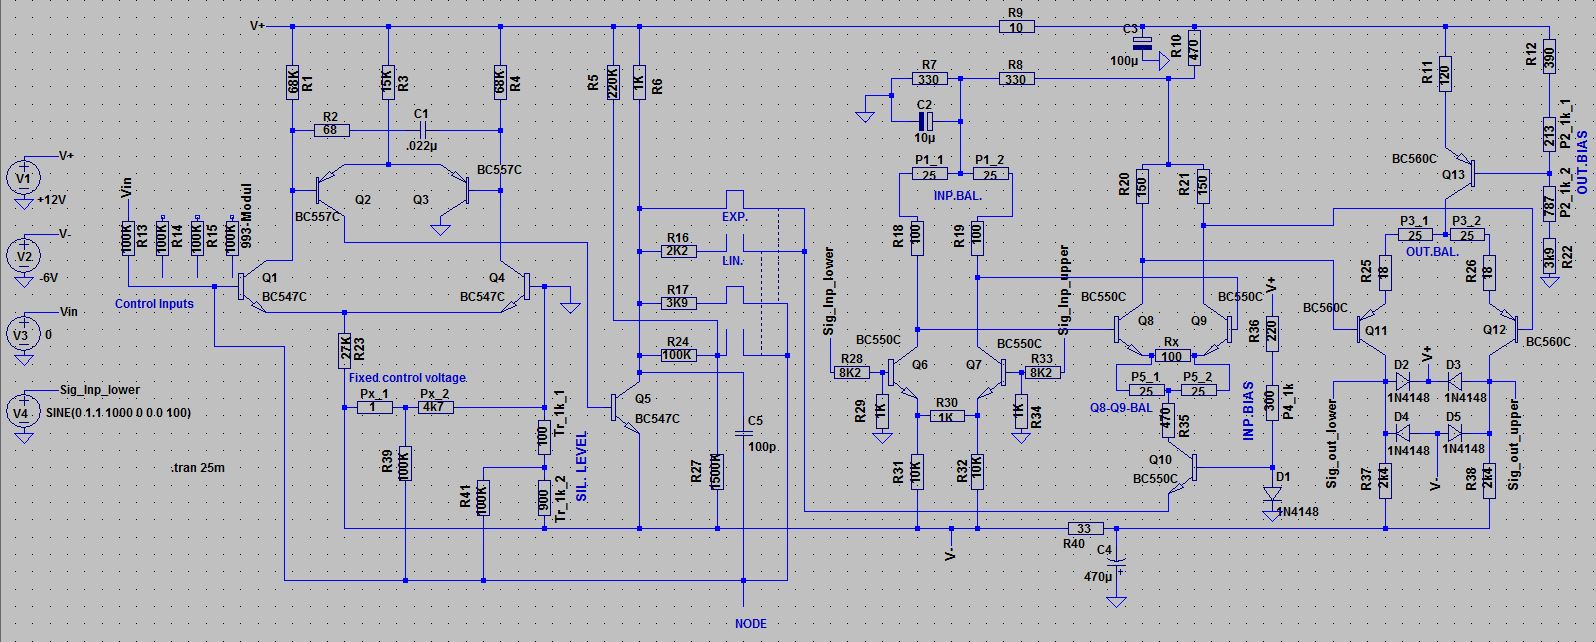
Task: Click the Rx 100 resistor between Q8 and Q9
Action: [1172, 356]
